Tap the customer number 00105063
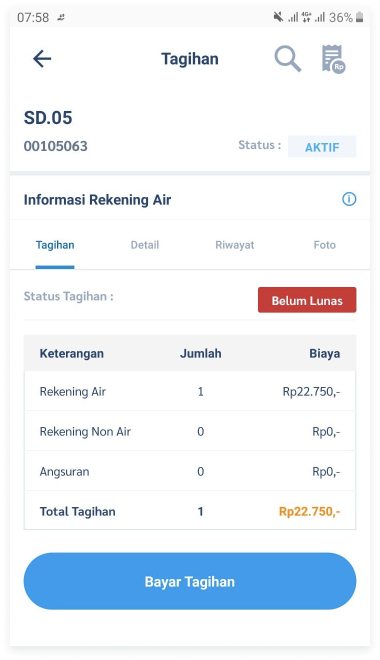The height and width of the screenshot is (660, 380). point(56,146)
